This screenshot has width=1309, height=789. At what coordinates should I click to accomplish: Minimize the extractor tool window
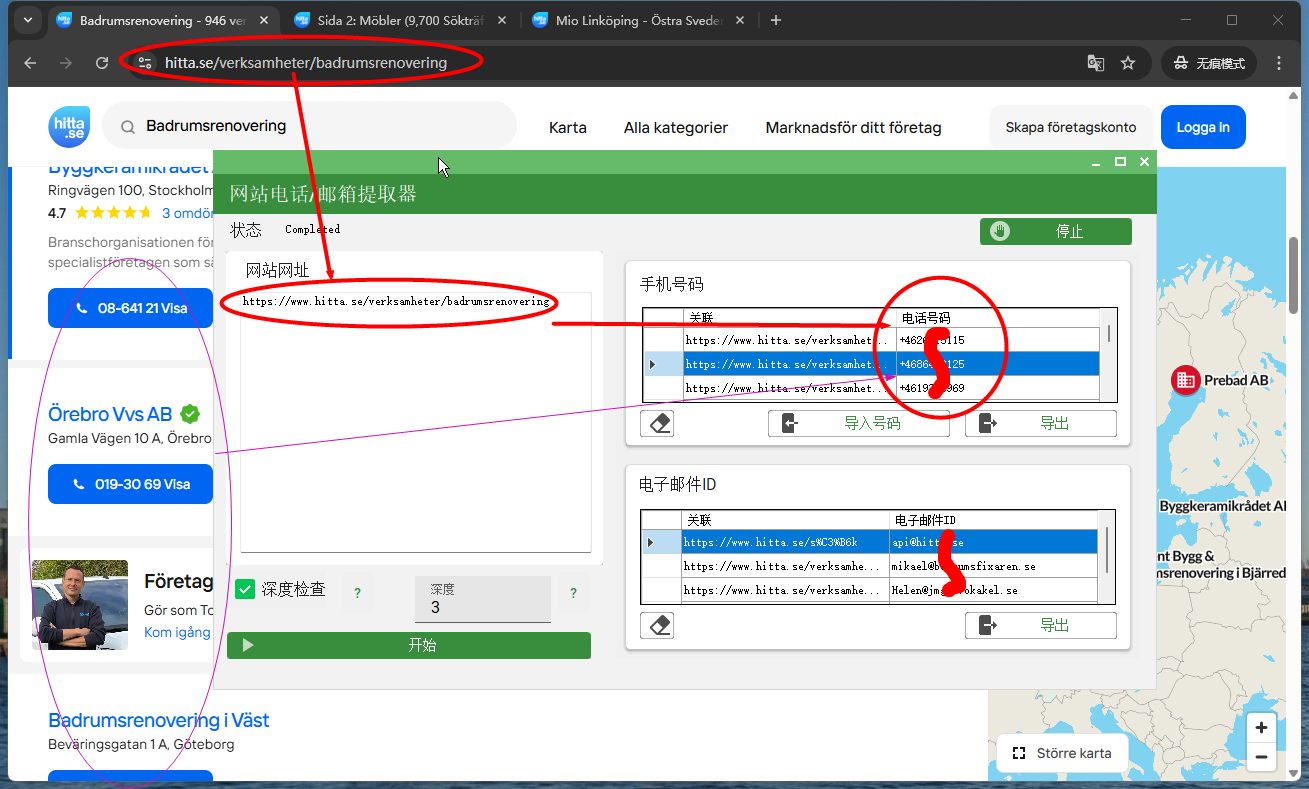1097,161
